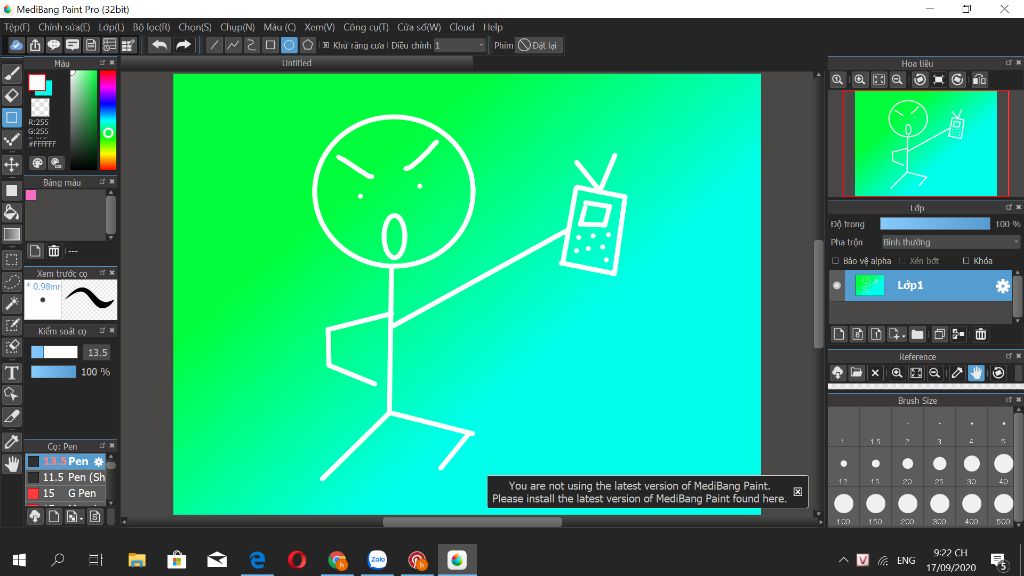Open the Lớp(L) menu
Image resolution: width=1024 pixels, height=576 pixels.
(x=111, y=27)
